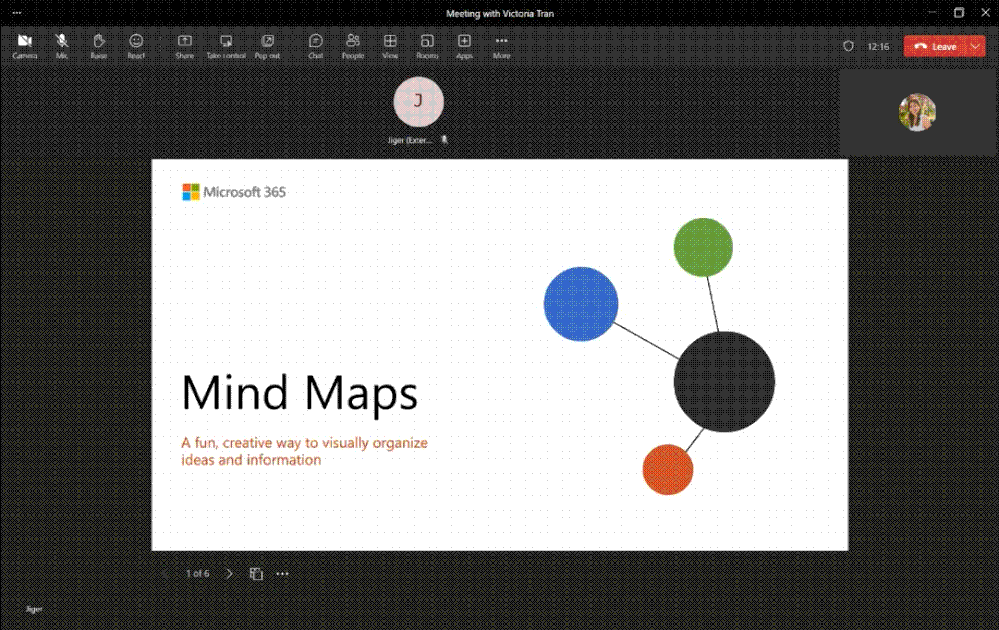Add Apps to the meeting
Screen dimensions: 999x630
click(464, 46)
